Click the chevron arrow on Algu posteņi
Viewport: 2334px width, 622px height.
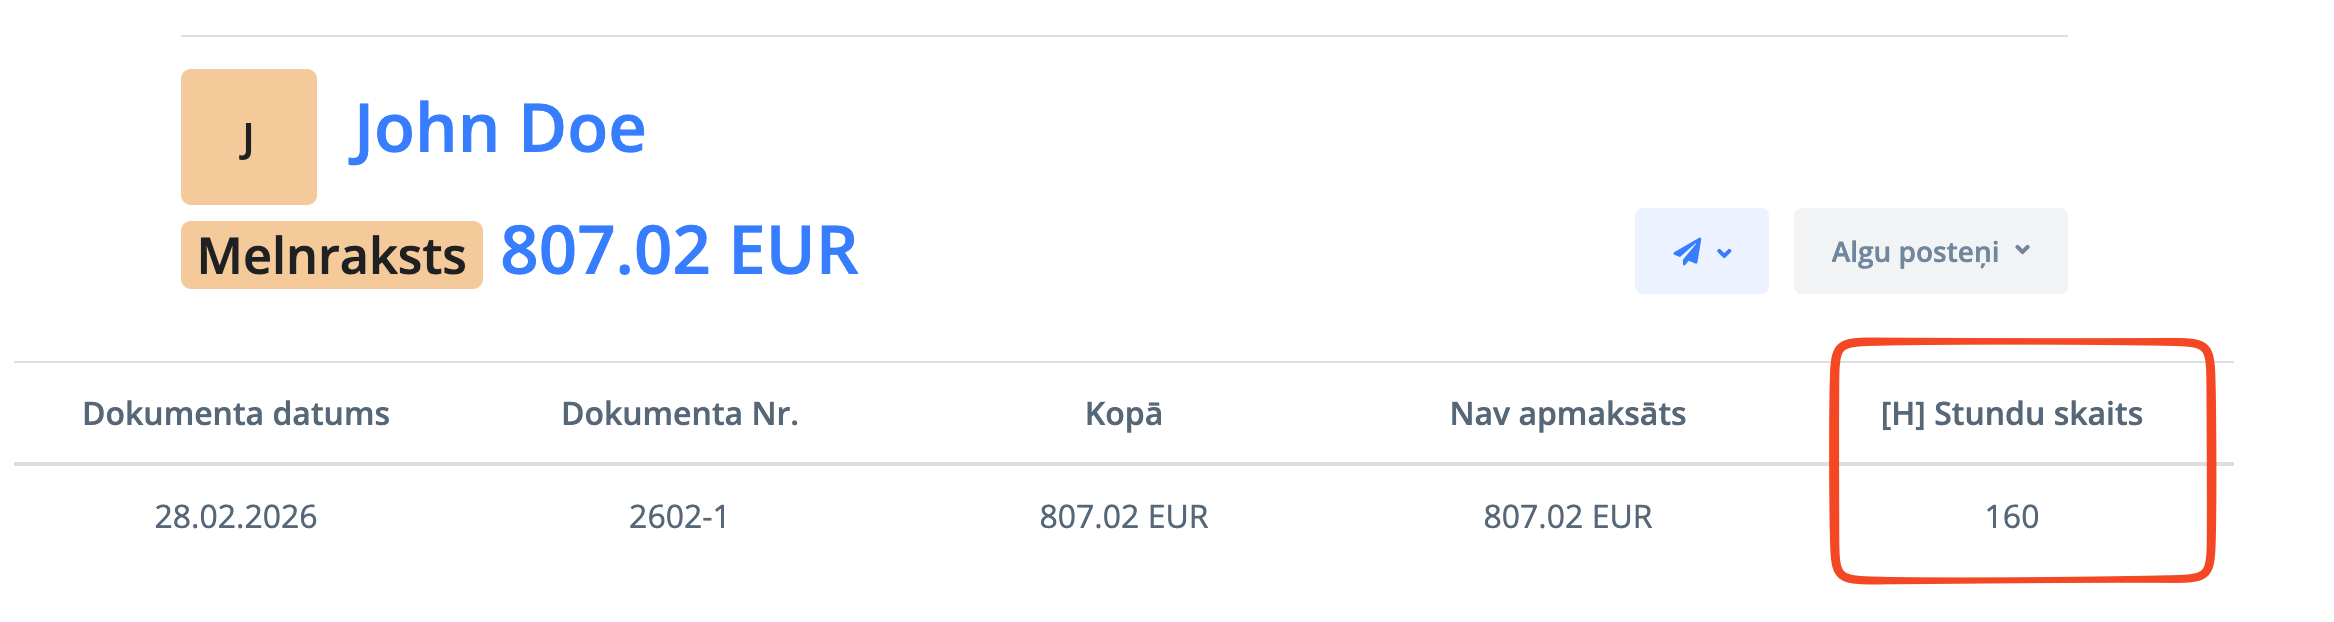click(x=2023, y=250)
